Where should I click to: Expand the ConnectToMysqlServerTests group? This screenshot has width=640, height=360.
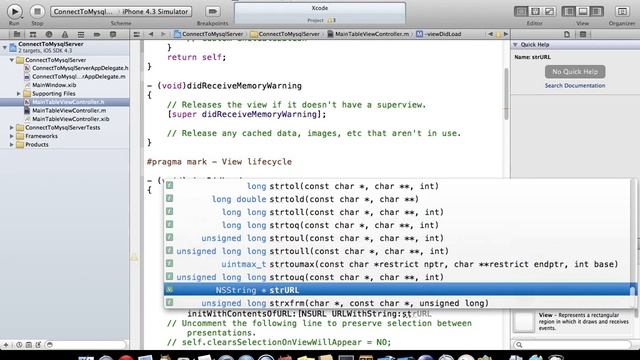tap(12, 127)
